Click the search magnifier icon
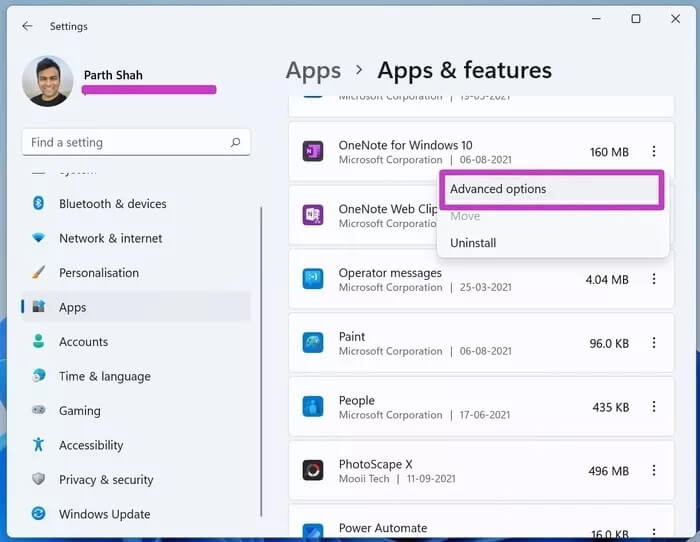This screenshot has height=542, width=700. (235, 142)
